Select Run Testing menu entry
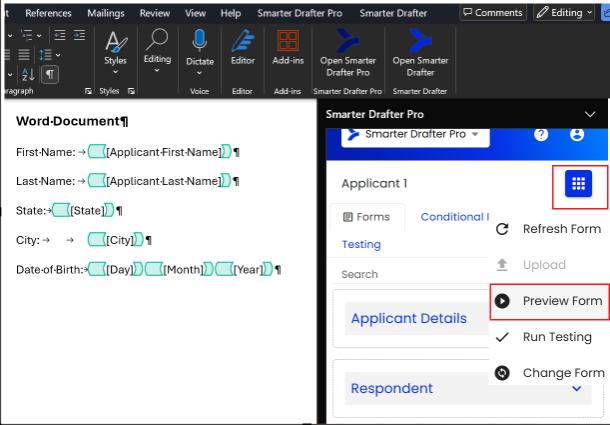Image resolution: width=610 pixels, height=425 pixels. coord(549,337)
